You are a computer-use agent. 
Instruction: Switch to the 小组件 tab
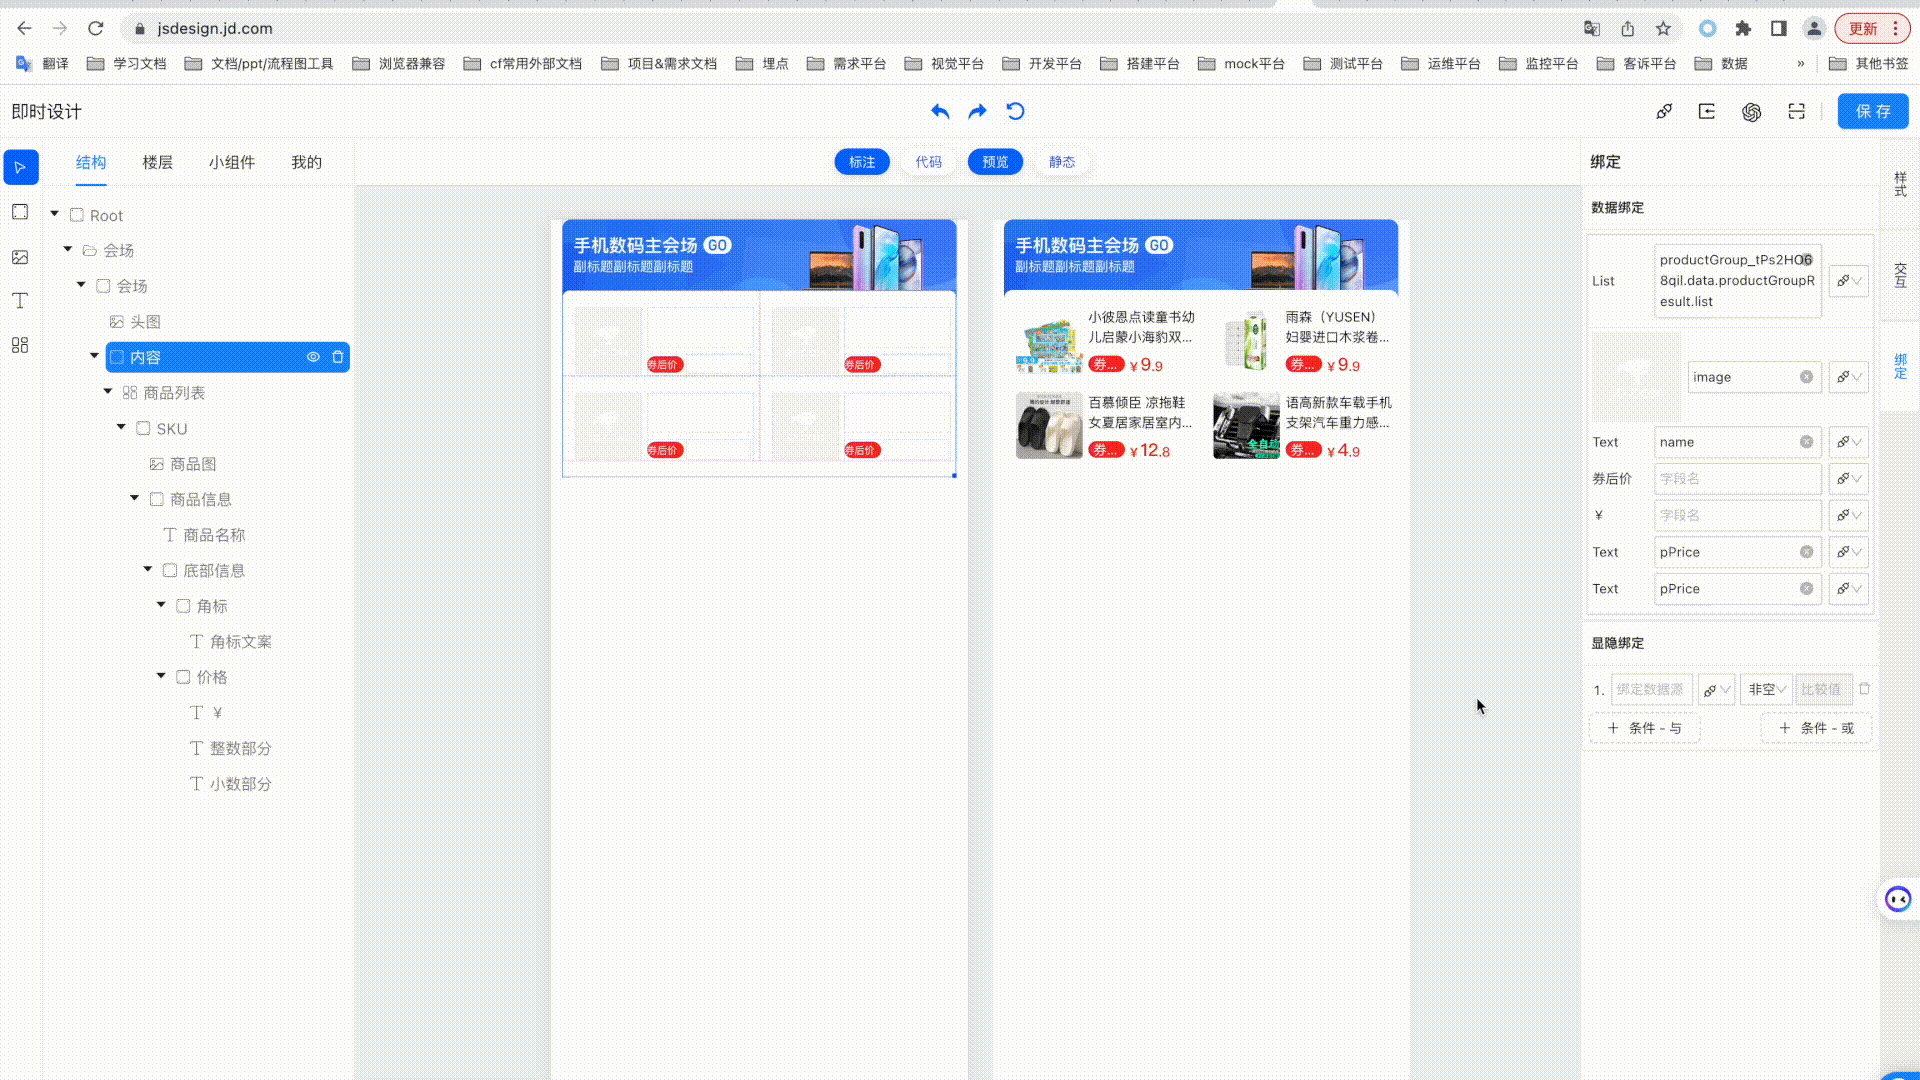pos(232,162)
